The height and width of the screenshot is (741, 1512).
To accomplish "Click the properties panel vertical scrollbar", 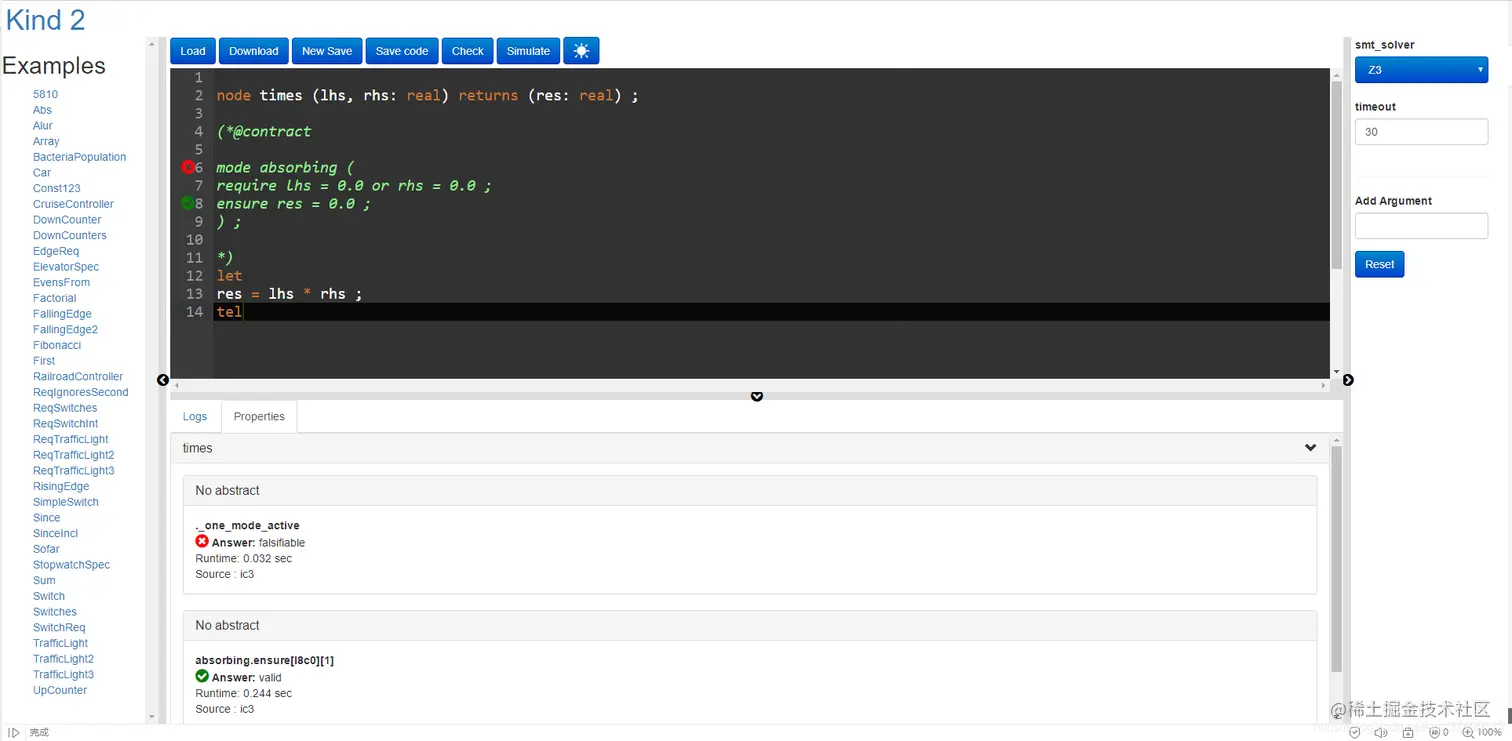I will pyautogui.click(x=1336, y=578).
